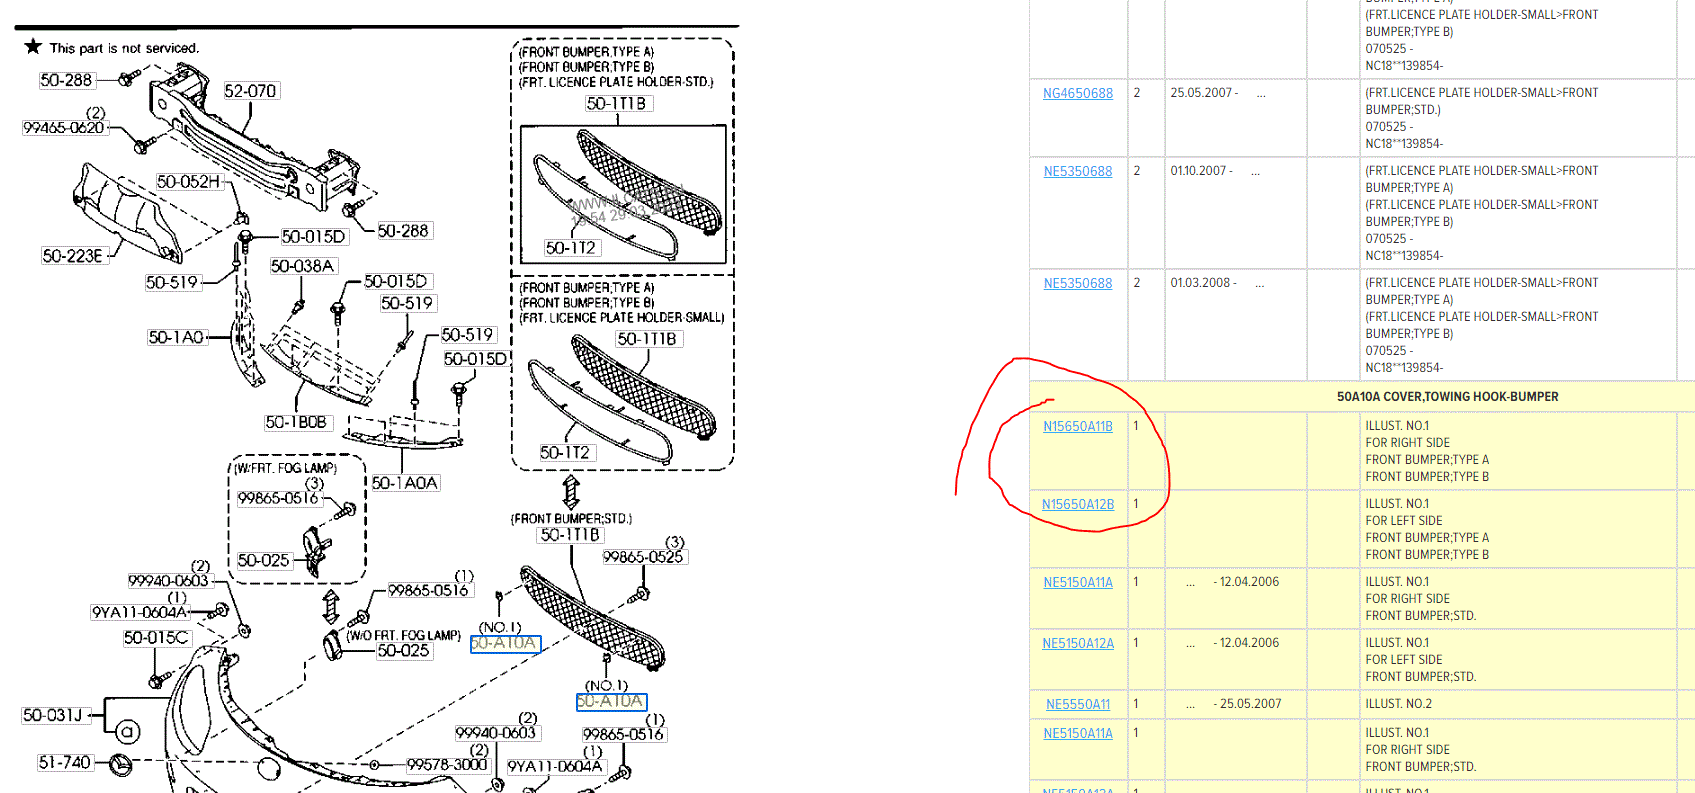Select the 50-519 label left of 50-1A0 bracket

tap(172, 283)
